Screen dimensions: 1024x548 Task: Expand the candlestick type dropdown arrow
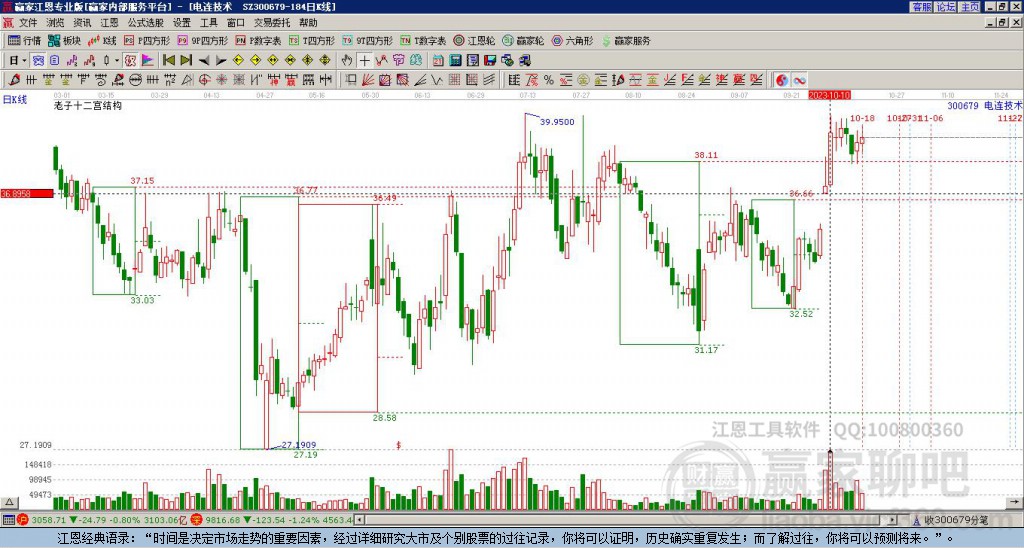[117, 61]
